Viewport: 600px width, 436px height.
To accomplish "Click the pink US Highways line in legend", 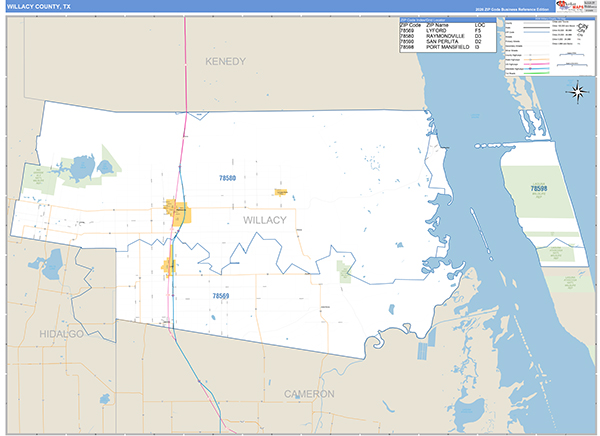I will click(536, 64).
